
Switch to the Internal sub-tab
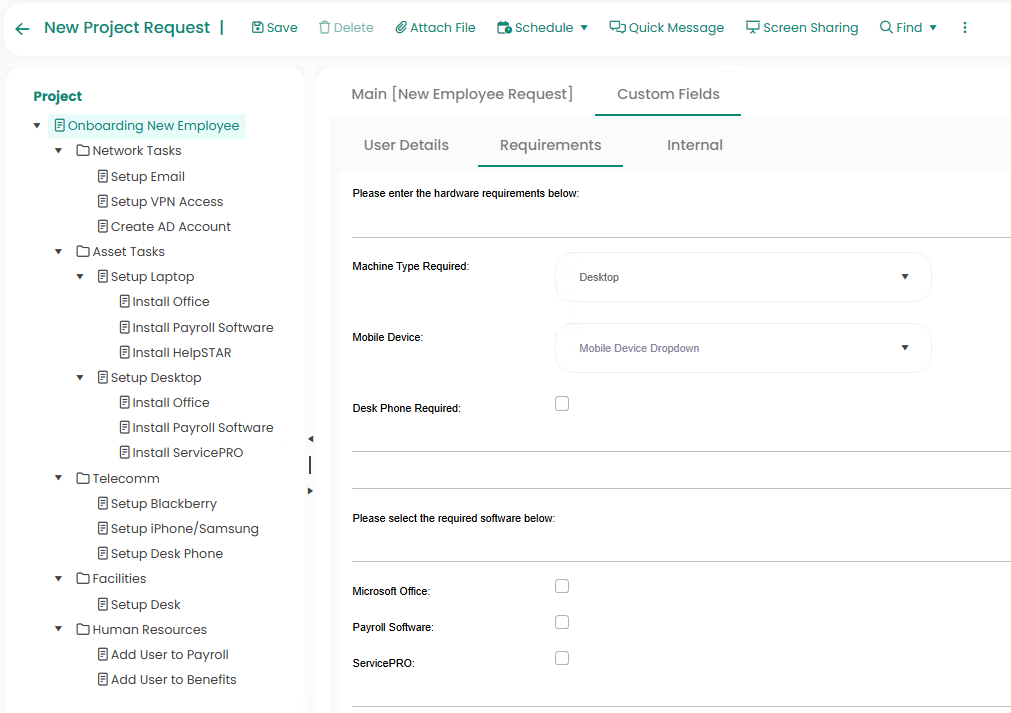(x=694, y=145)
